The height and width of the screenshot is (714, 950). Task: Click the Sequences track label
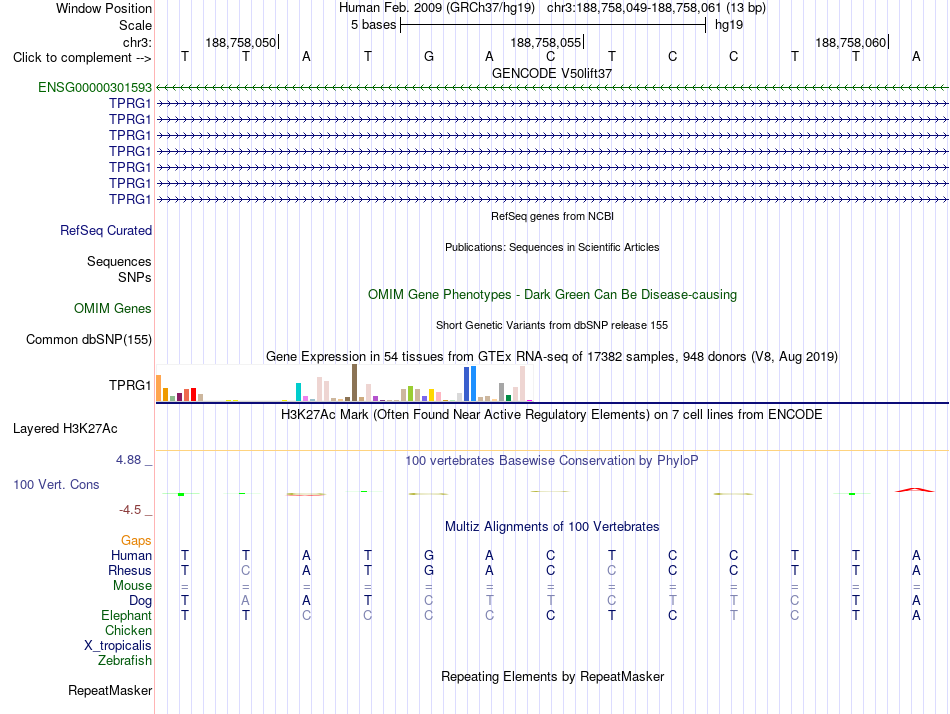tap(119, 261)
